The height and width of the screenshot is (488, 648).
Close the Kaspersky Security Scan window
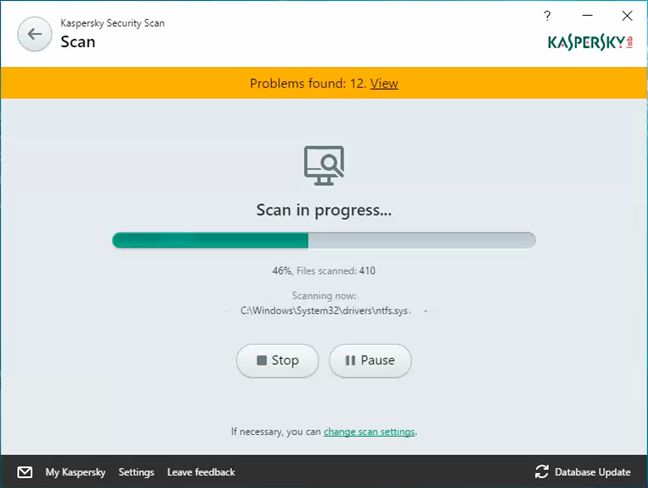pos(627,16)
